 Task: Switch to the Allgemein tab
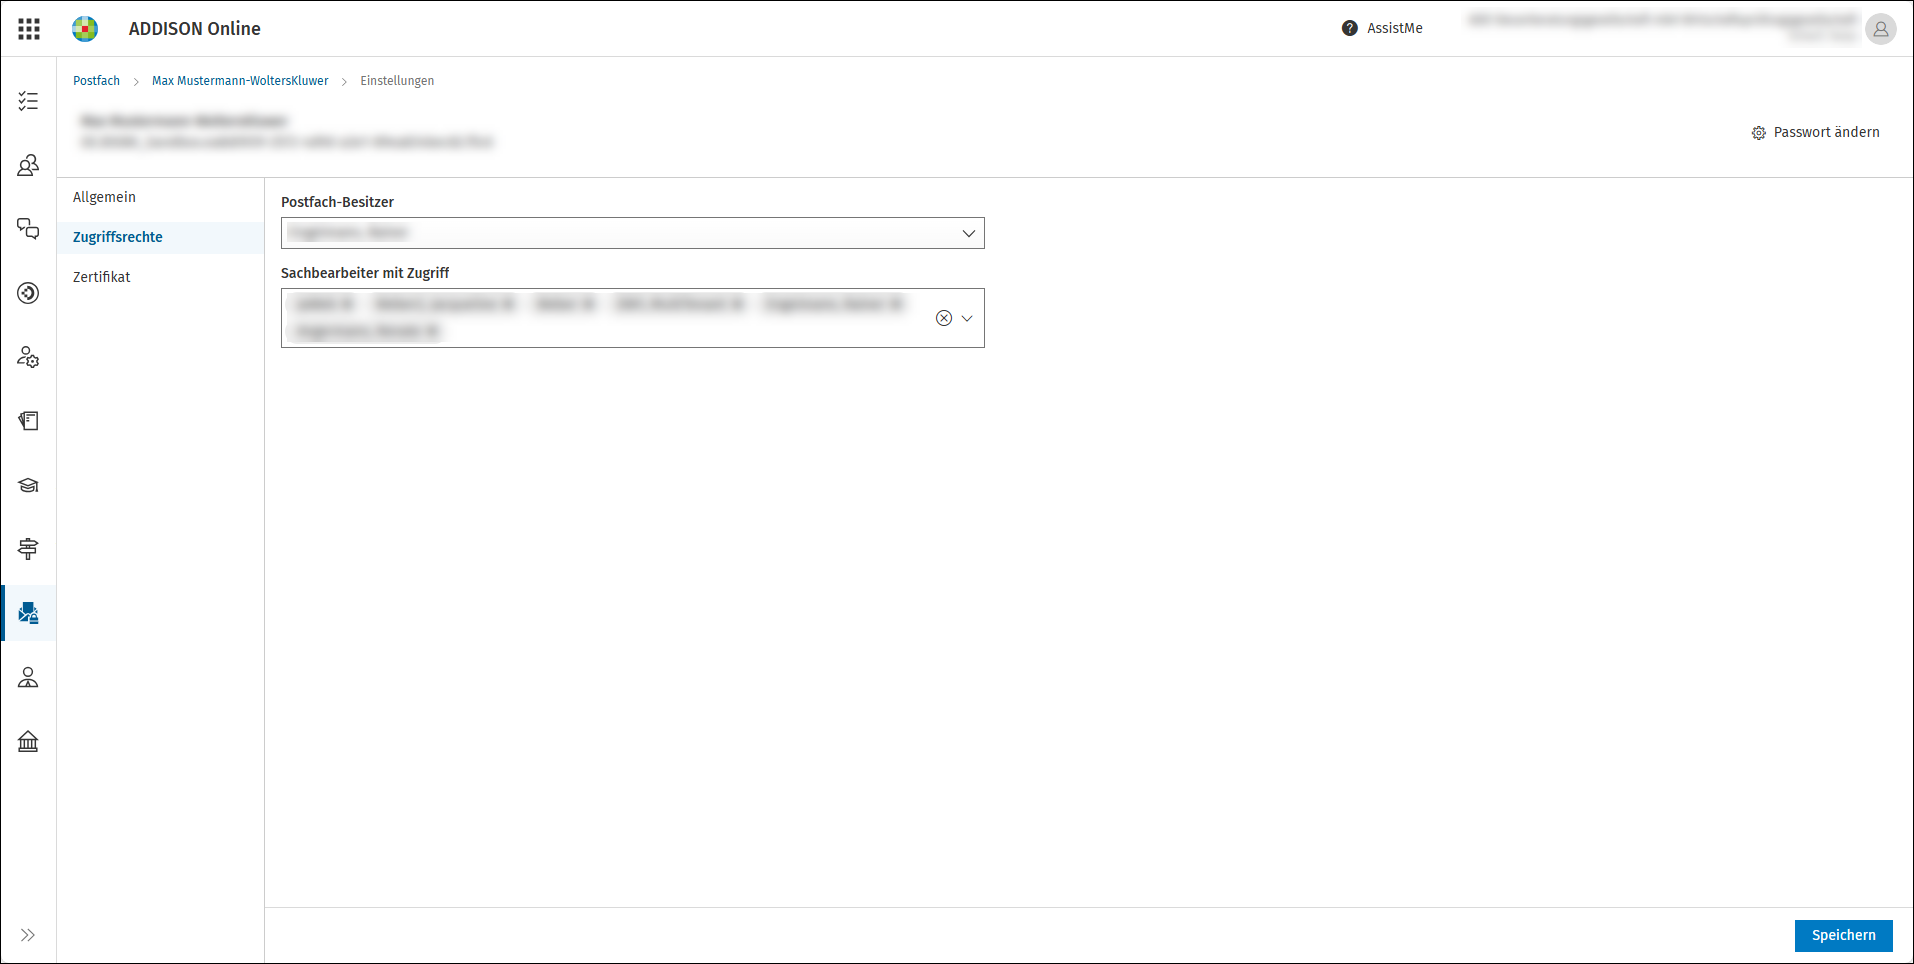pyautogui.click(x=104, y=197)
